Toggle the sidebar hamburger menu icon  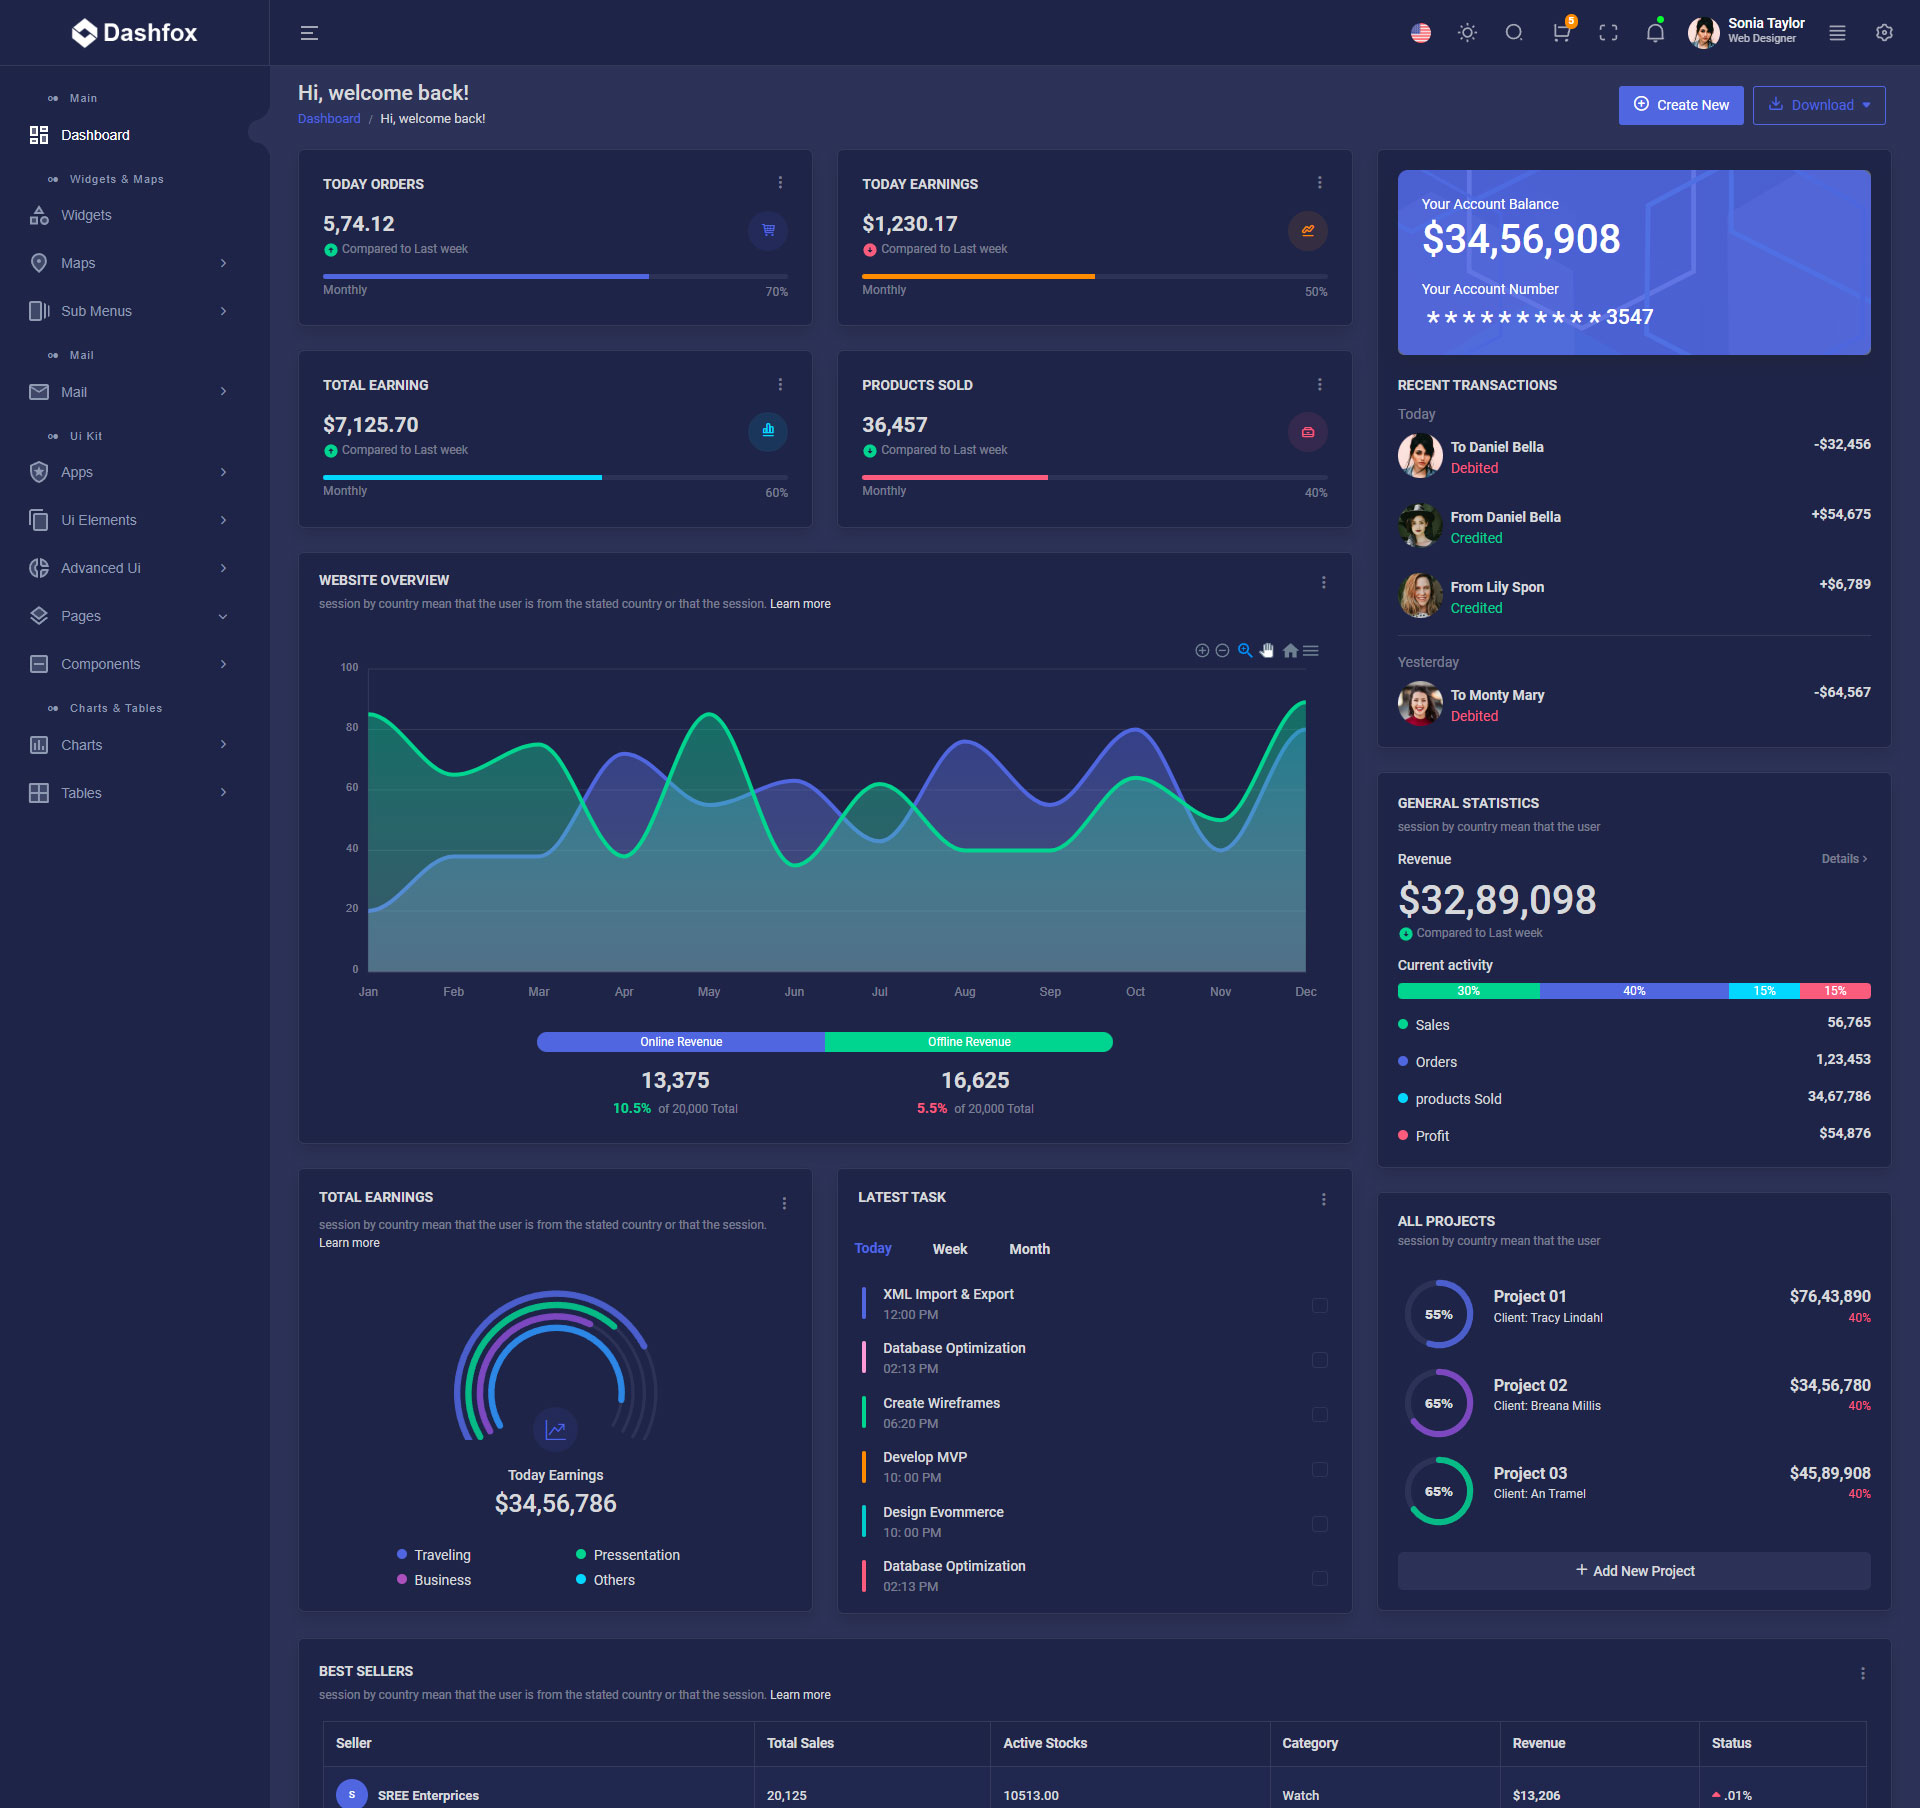309,33
